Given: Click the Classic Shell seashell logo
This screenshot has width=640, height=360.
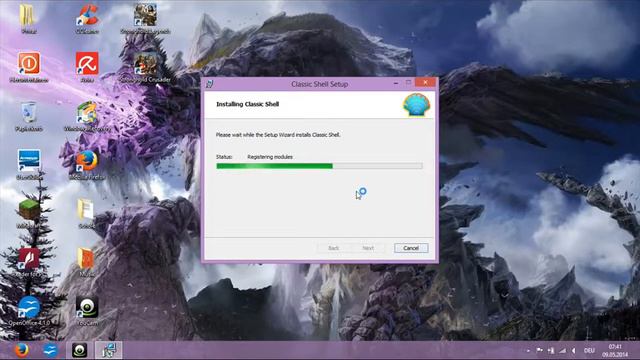Looking at the screenshot, I should point(416,105).
